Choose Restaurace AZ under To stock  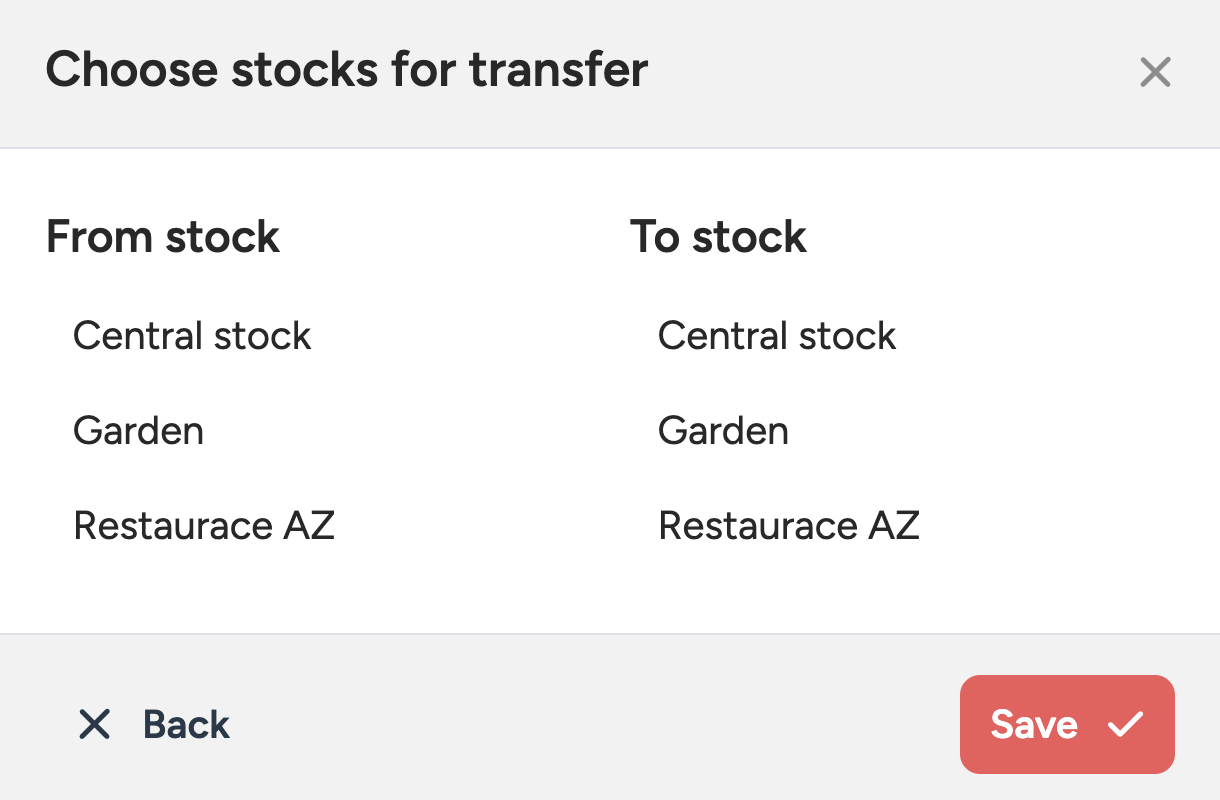point(789,526)
